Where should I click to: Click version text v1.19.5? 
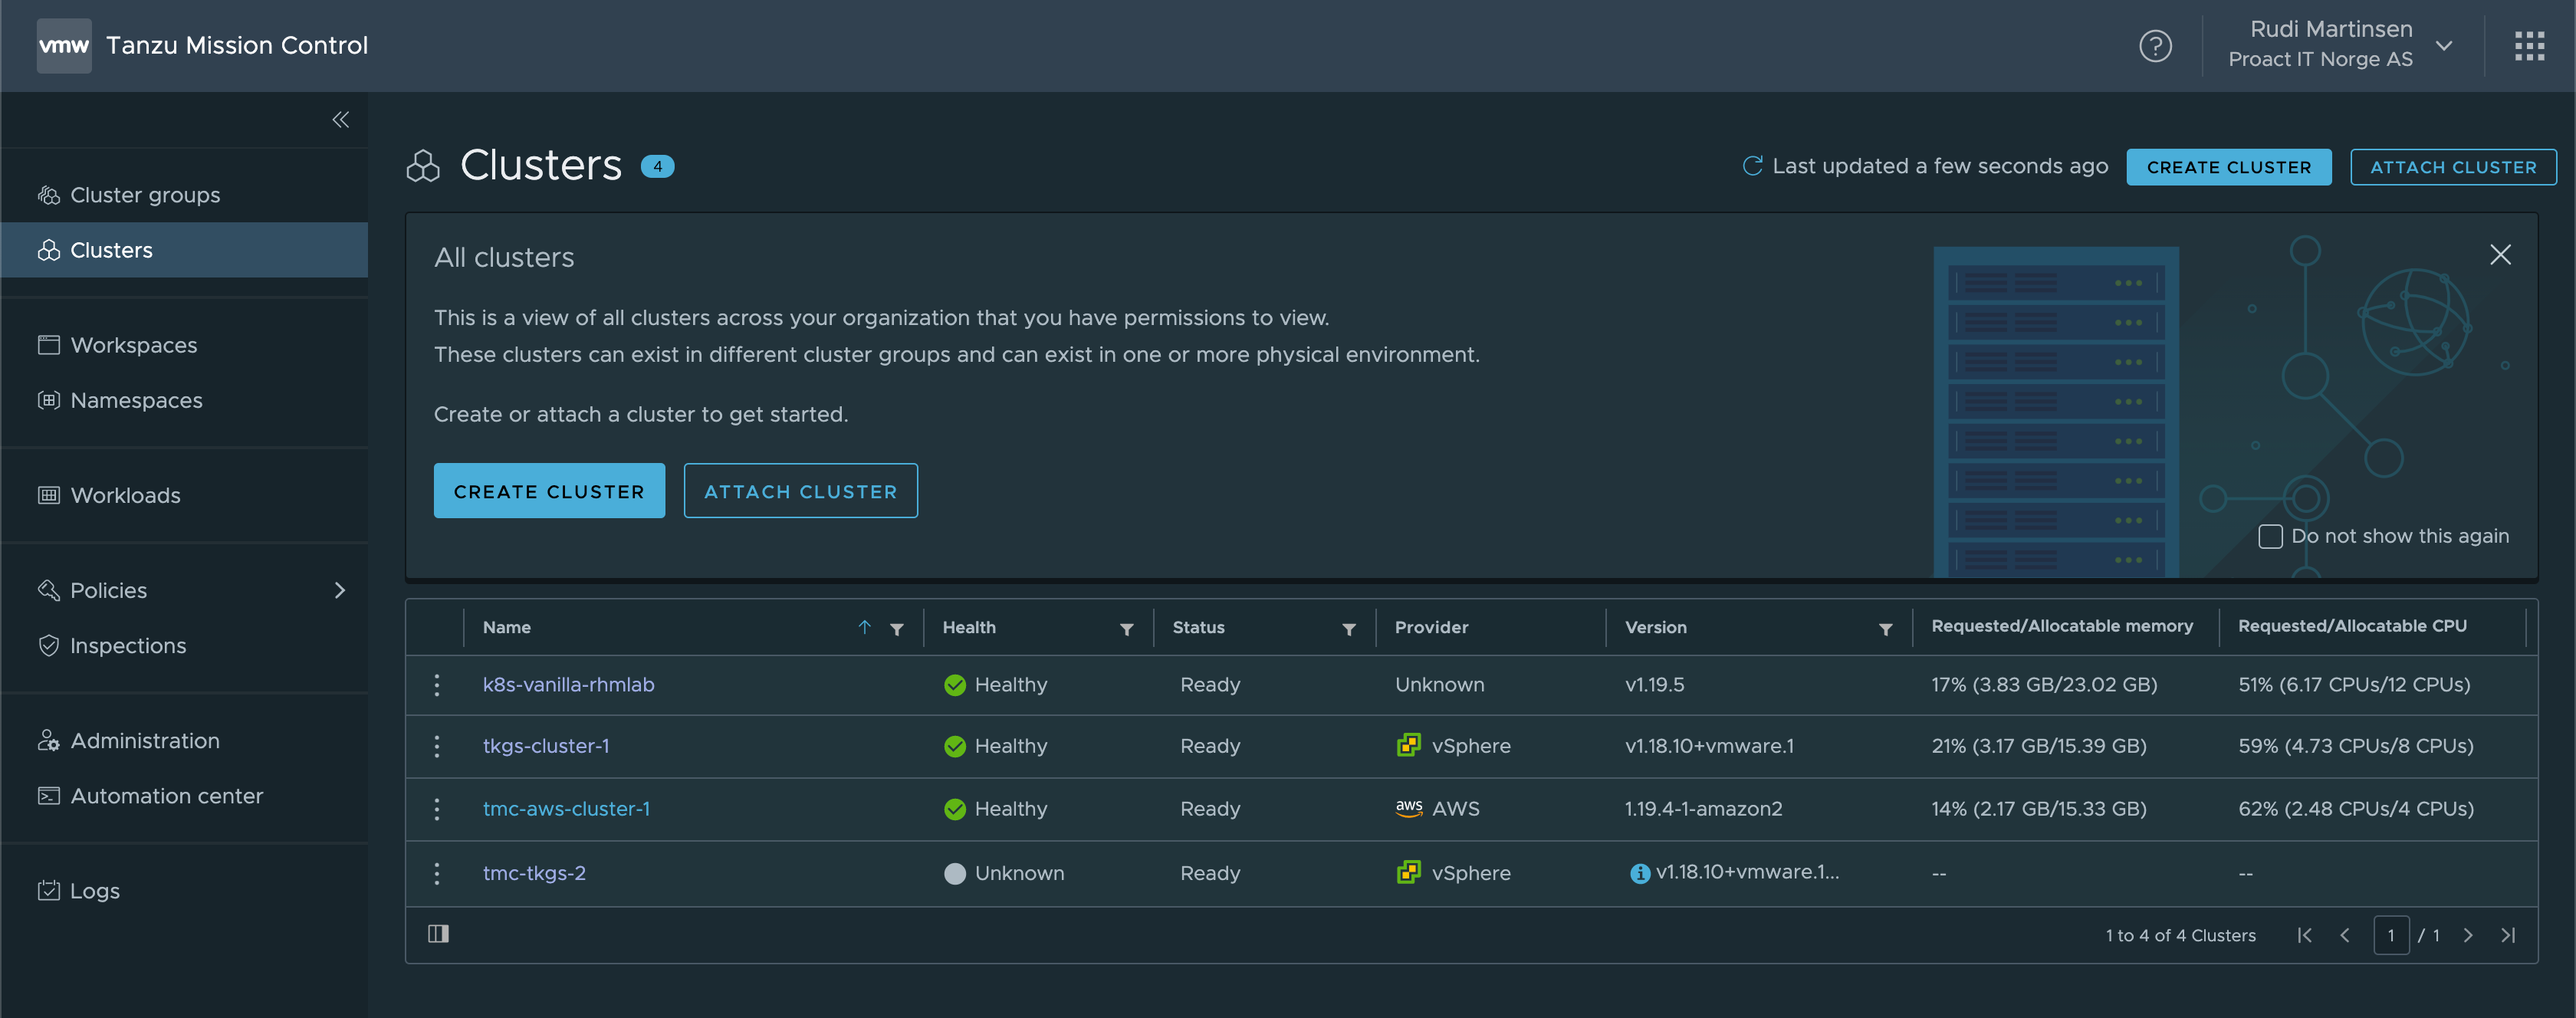click(1654, 685)
